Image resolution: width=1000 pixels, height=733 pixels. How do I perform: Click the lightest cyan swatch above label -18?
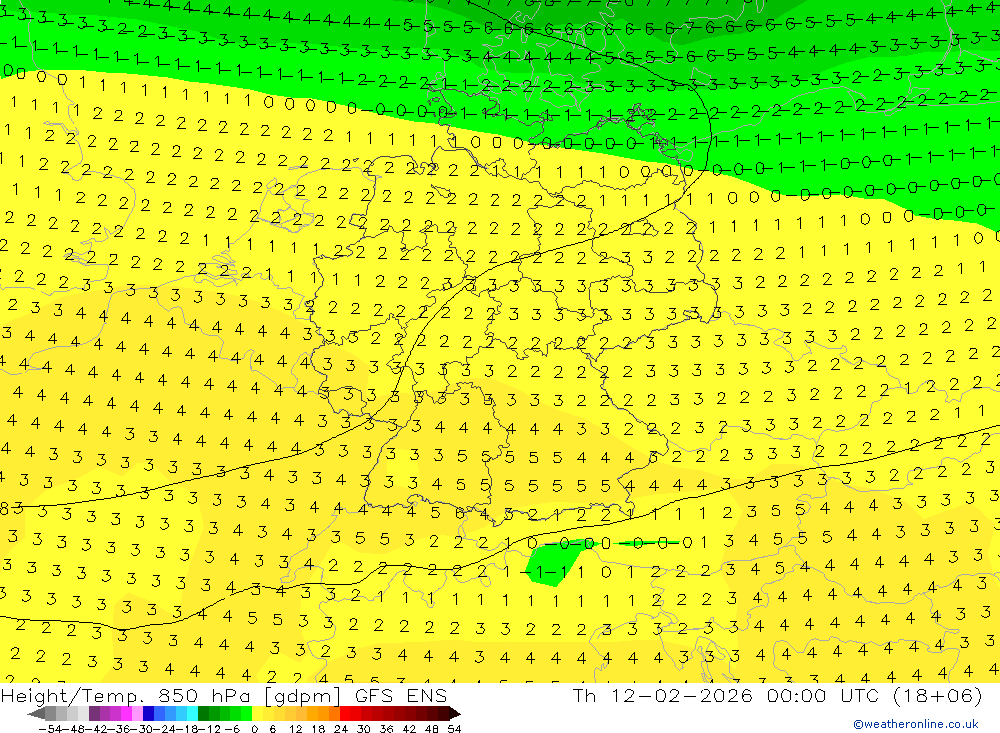[192, 714]
